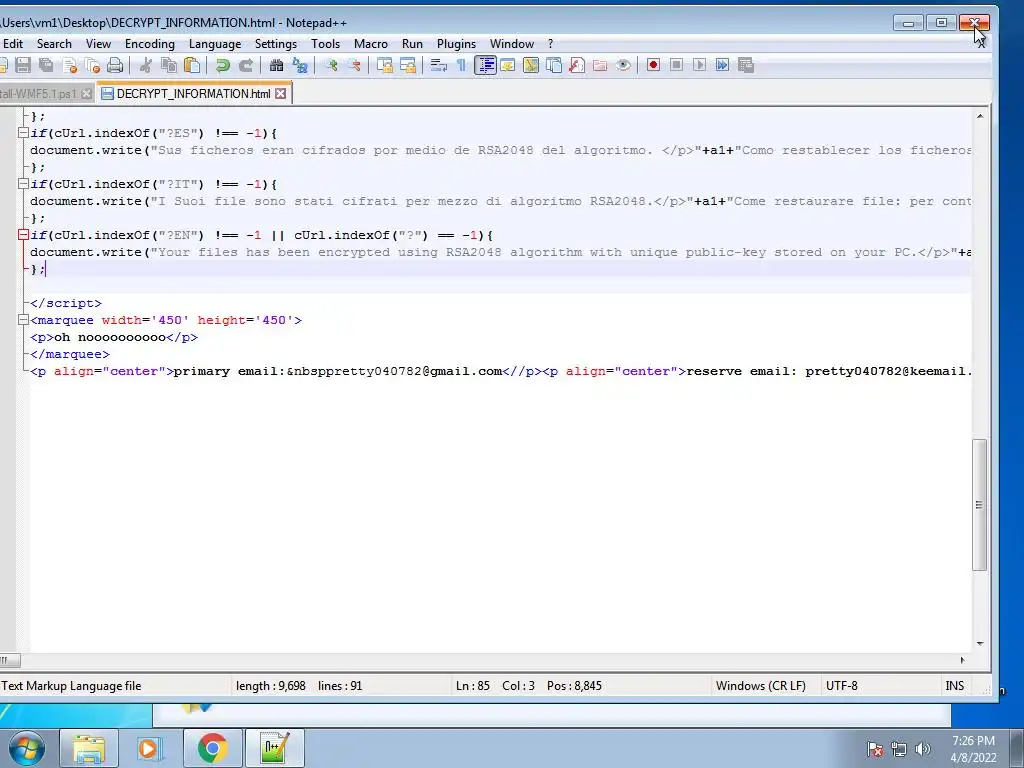This screenshot has width=1024, height=768.
Task: Collapse the ?ES if block fold marker
Action: tap(23, 133)
